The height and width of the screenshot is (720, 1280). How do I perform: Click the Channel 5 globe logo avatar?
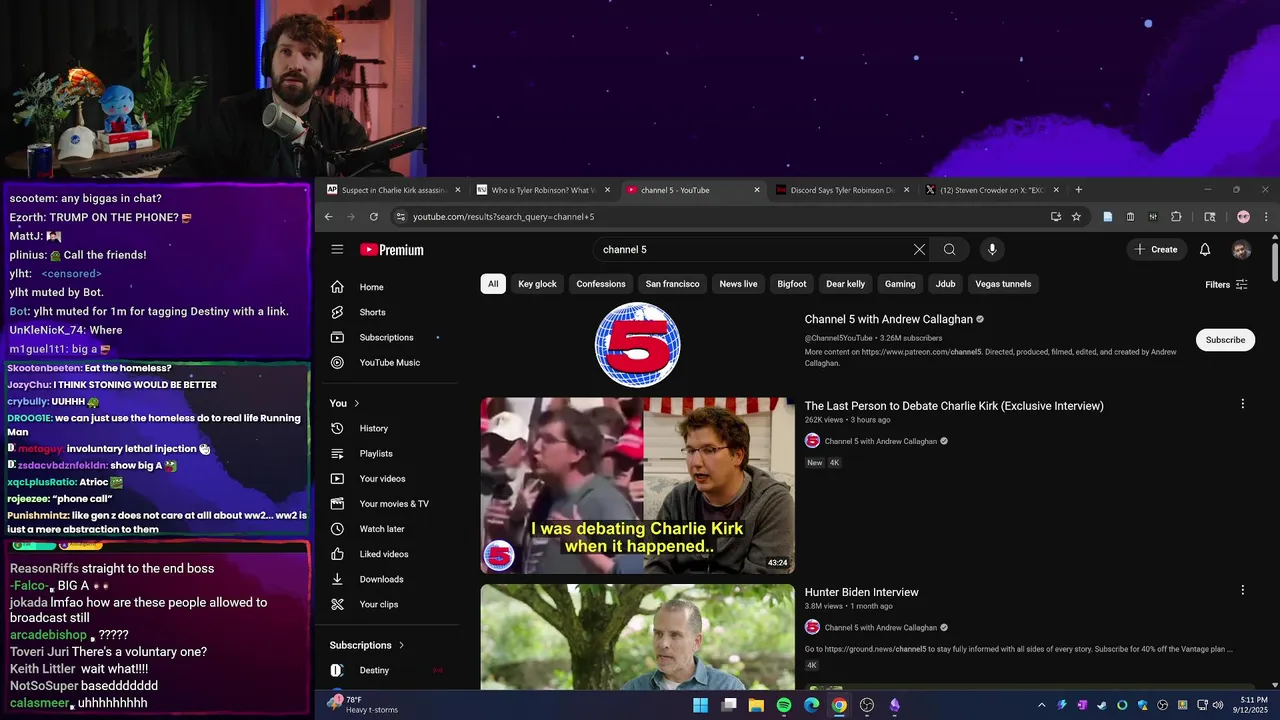[638, 344]
